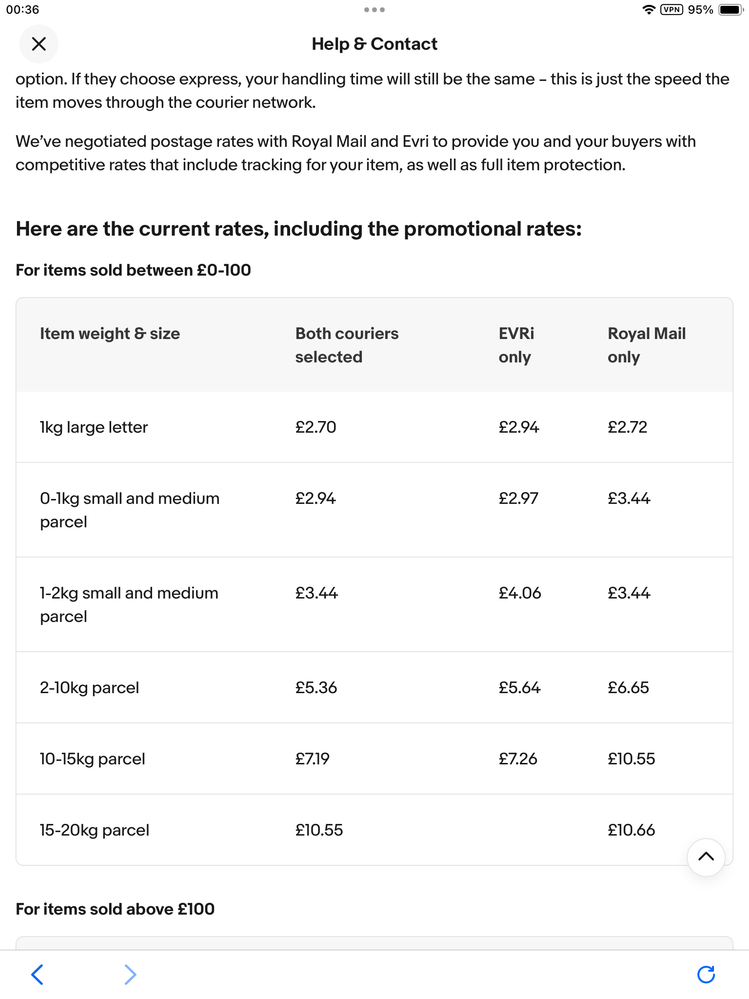Image resolution: width=749 pixels, height=999 pixels.
Task: Tap the three-dot multitasking indicator
Action: pos(374,10)
